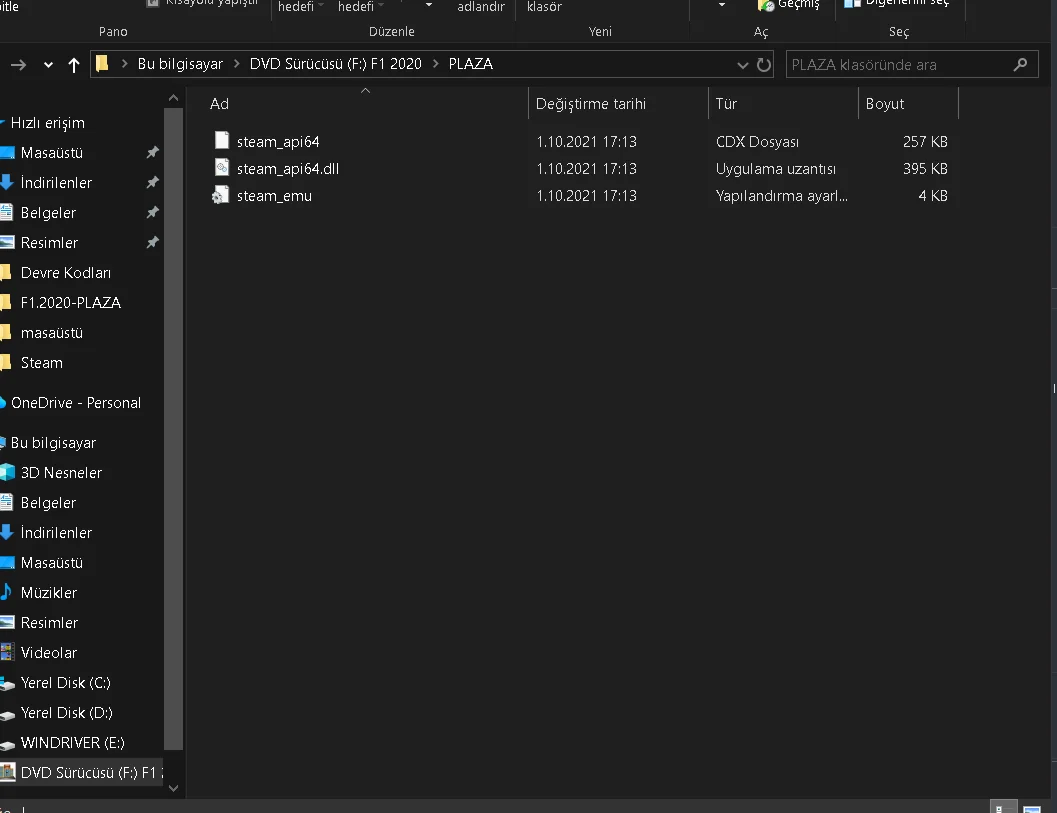Click chevron after Bu bilgisayar in path
This screenshot has width=1057, height=813.
tap(237, 63)
